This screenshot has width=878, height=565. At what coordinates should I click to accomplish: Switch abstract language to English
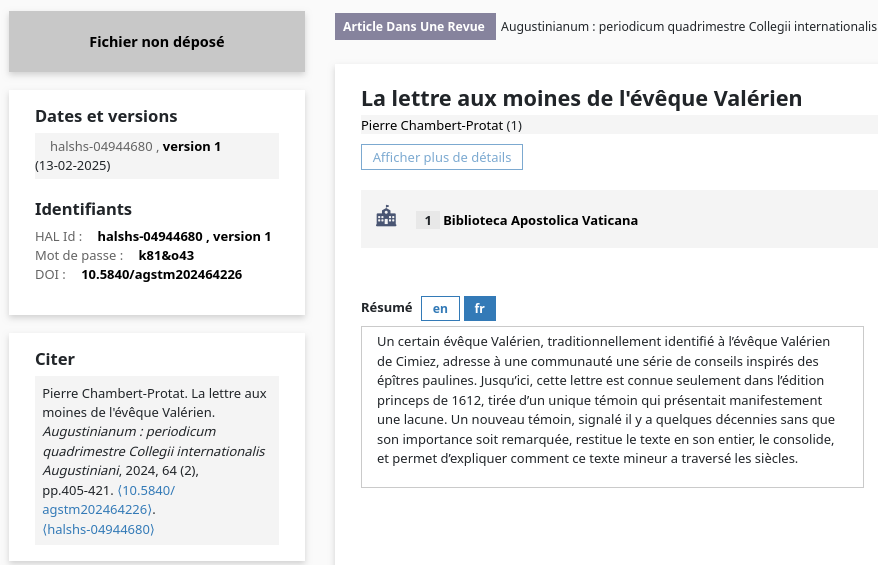[x=440, y=308]
